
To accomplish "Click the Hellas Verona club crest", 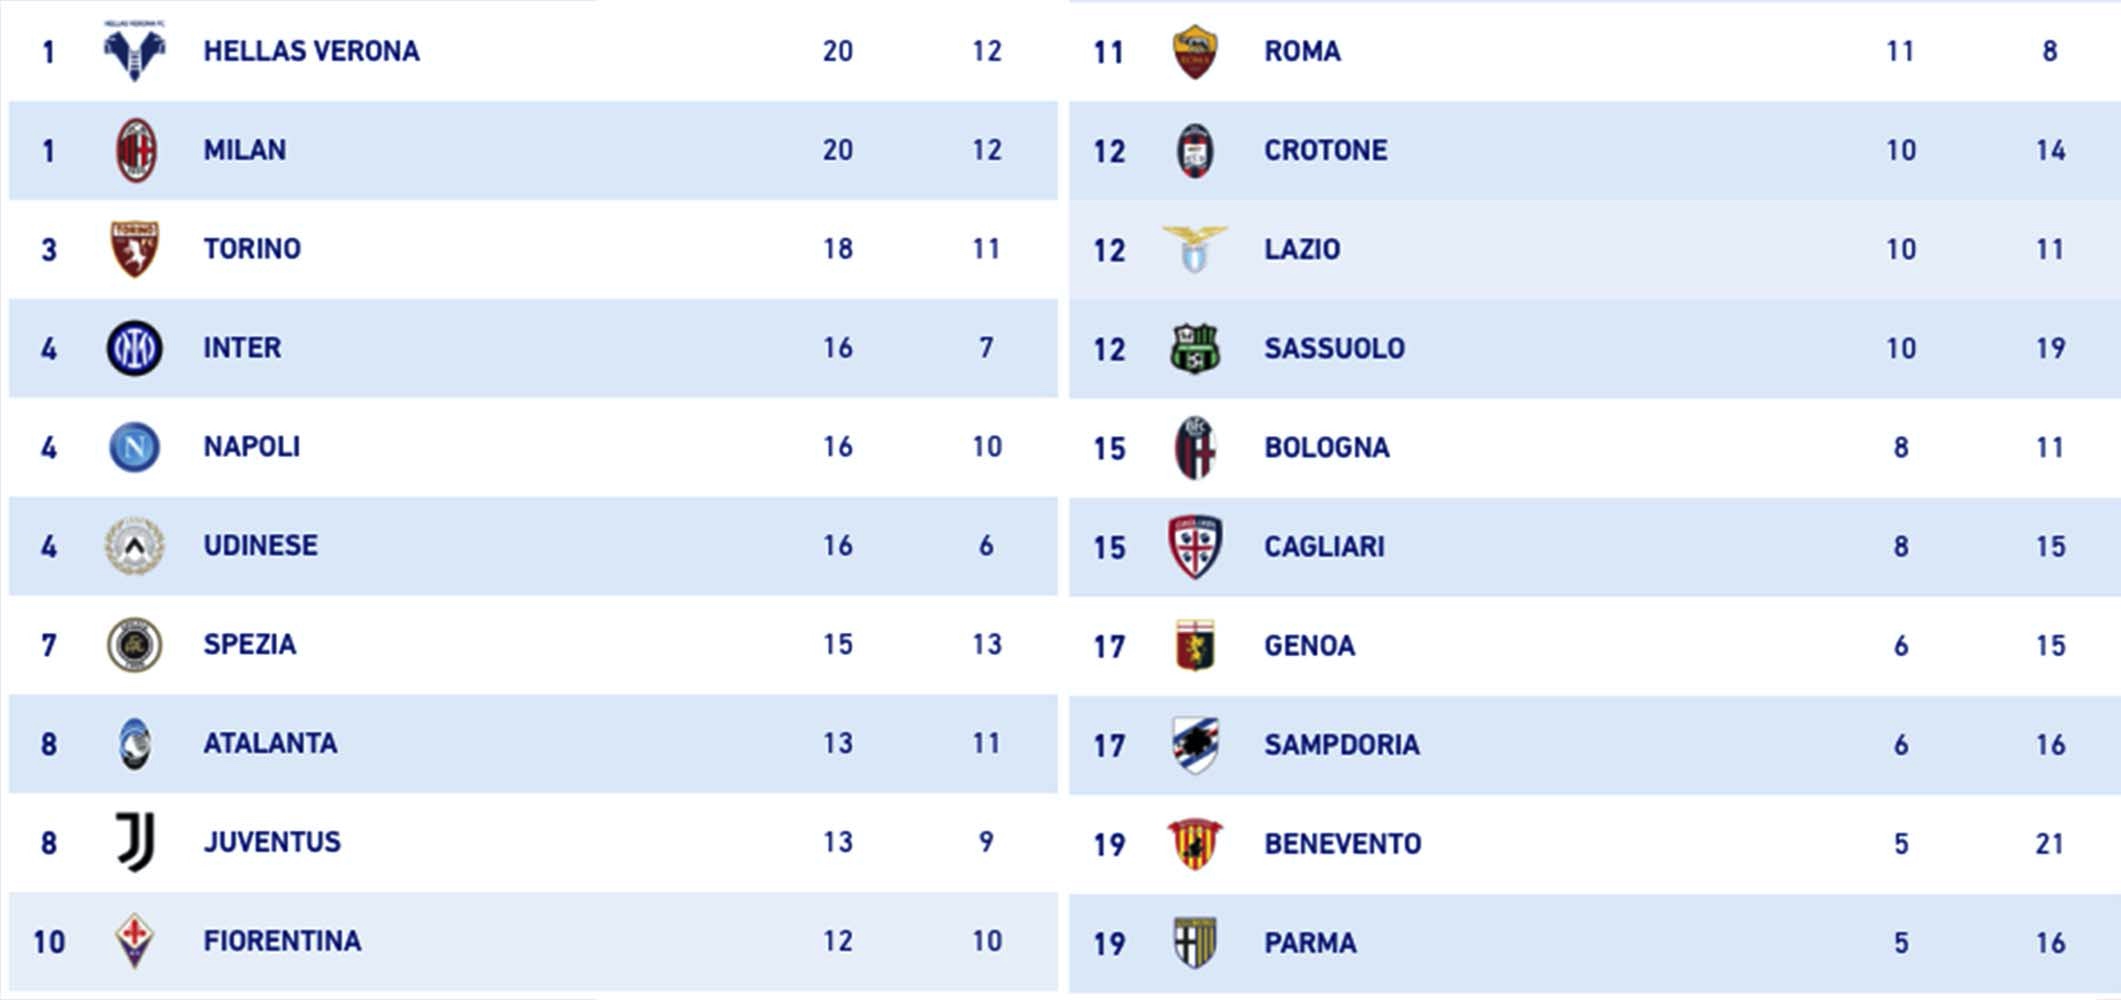I will tap(134, 51).
